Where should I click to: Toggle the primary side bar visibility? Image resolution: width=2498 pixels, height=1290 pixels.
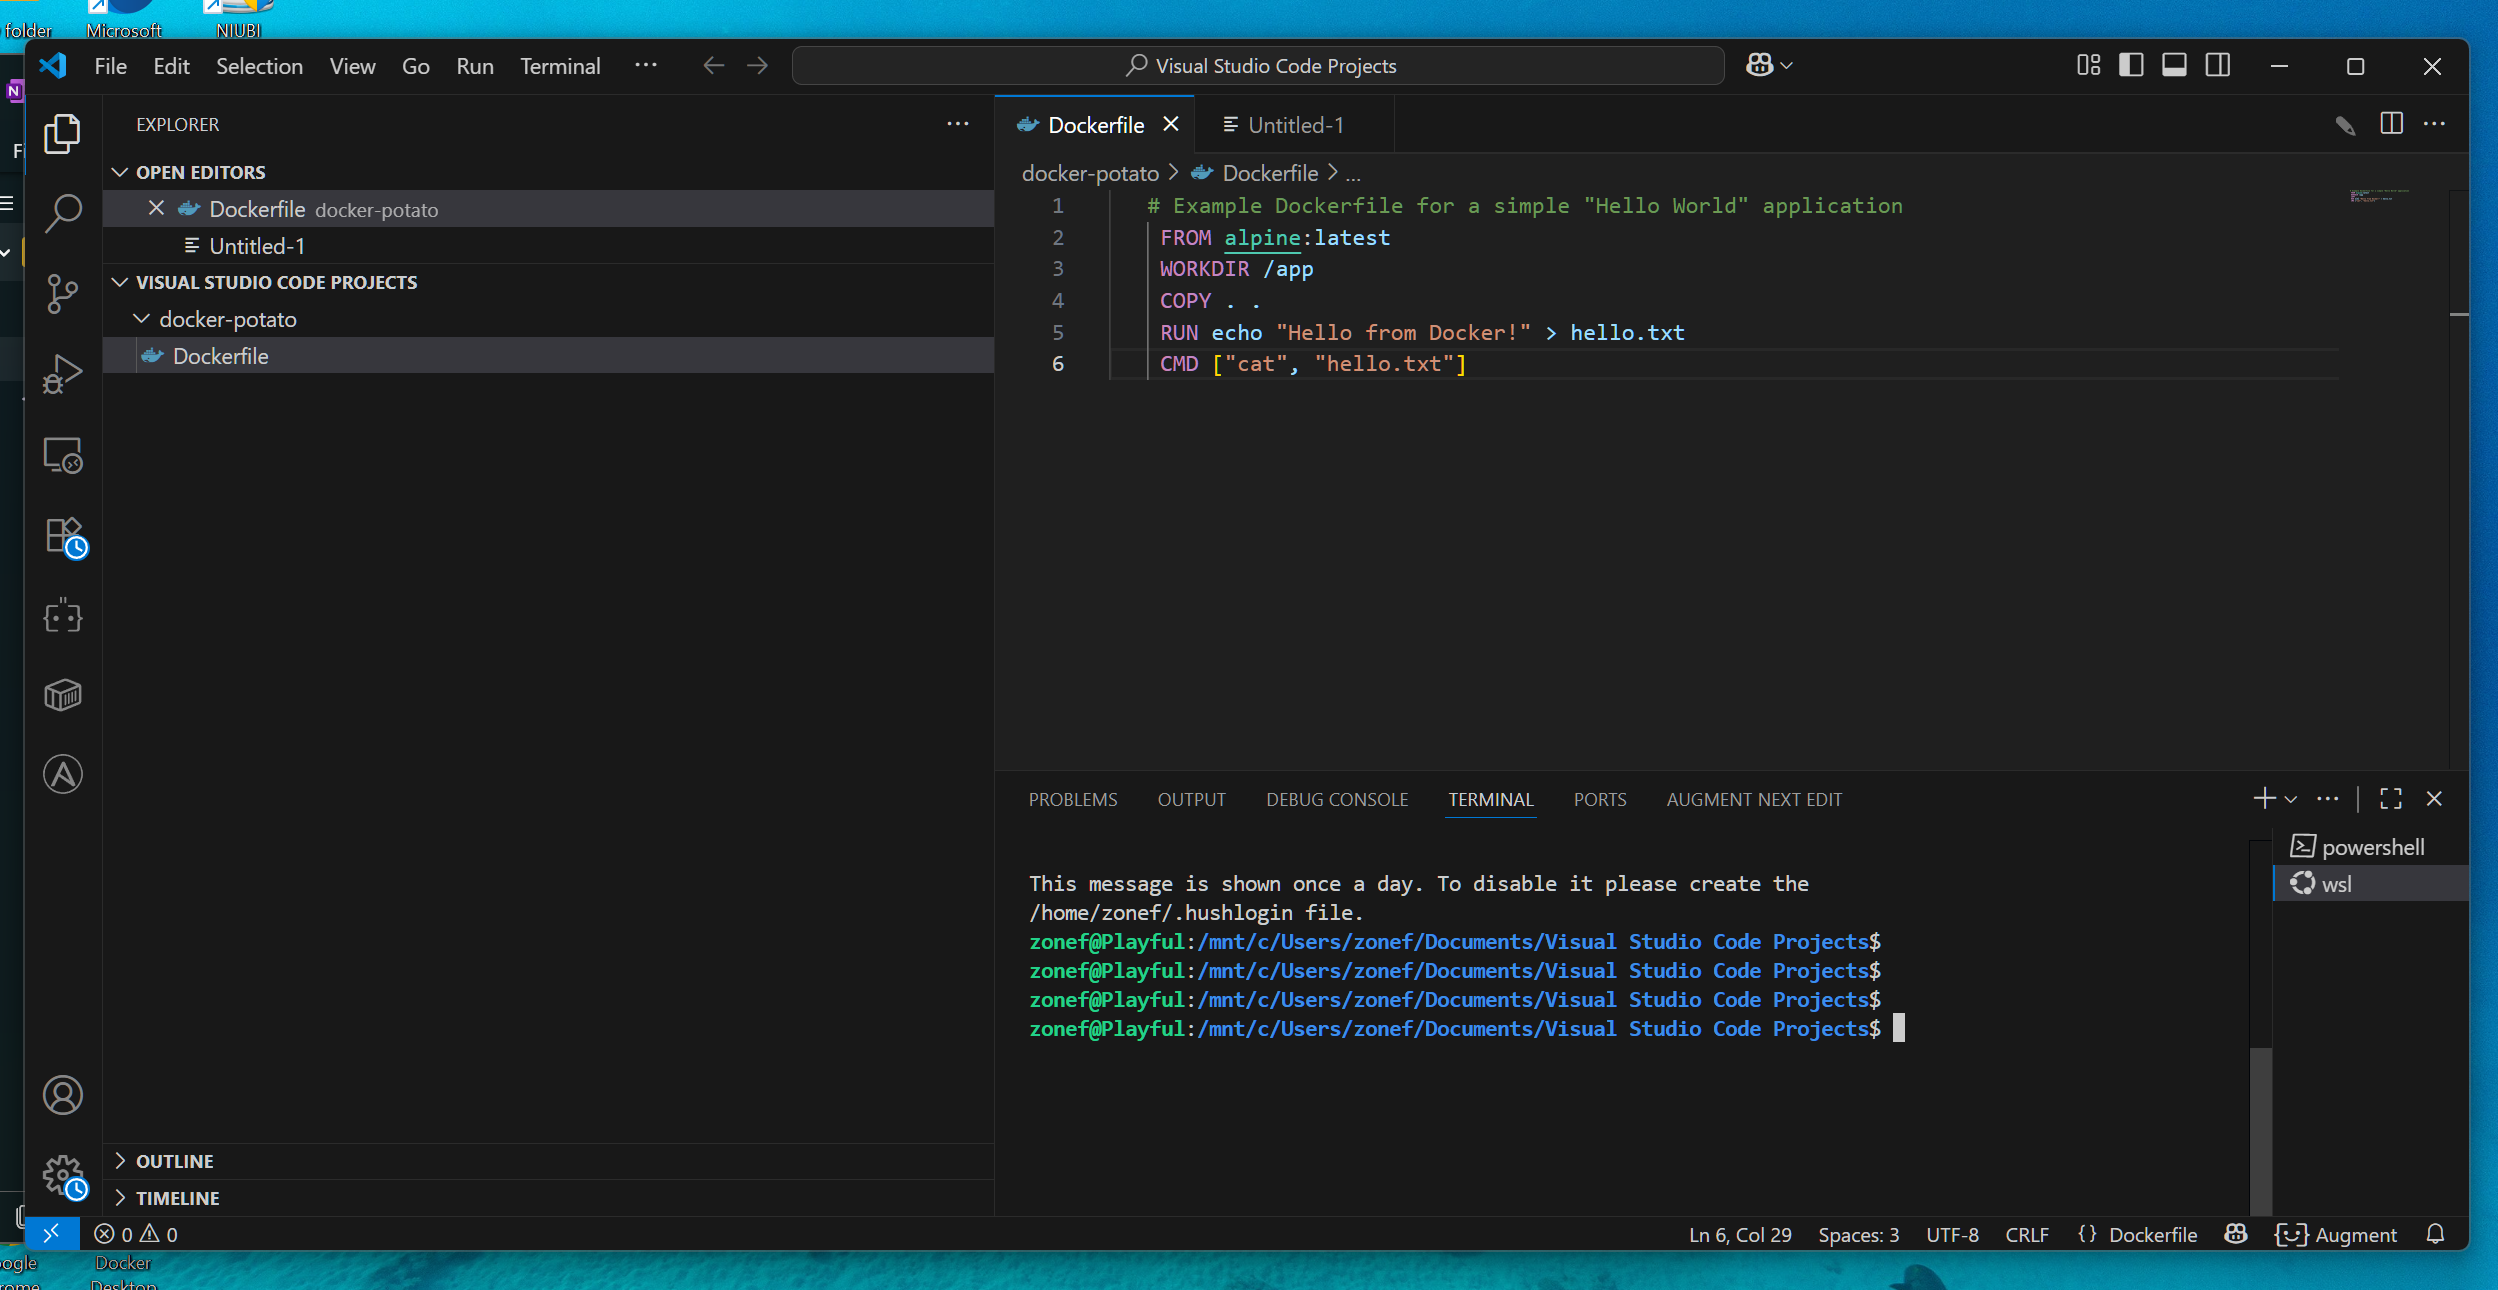(x=2131, y=66)
